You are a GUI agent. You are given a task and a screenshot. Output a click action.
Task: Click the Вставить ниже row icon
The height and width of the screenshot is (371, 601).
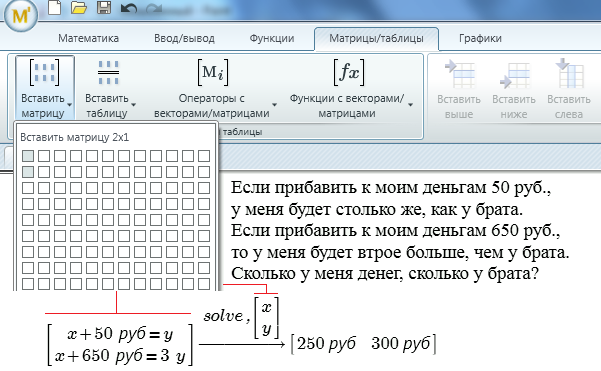click(515, 75)
